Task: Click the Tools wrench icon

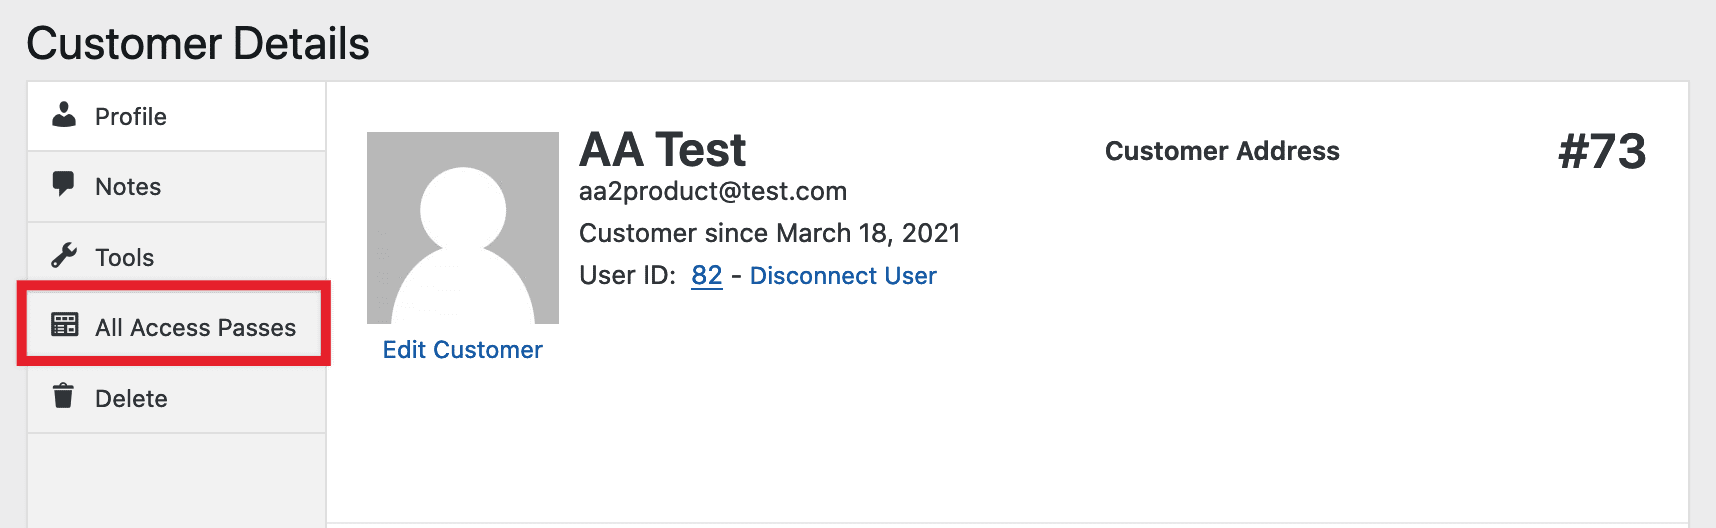Action: coord(64,256)
